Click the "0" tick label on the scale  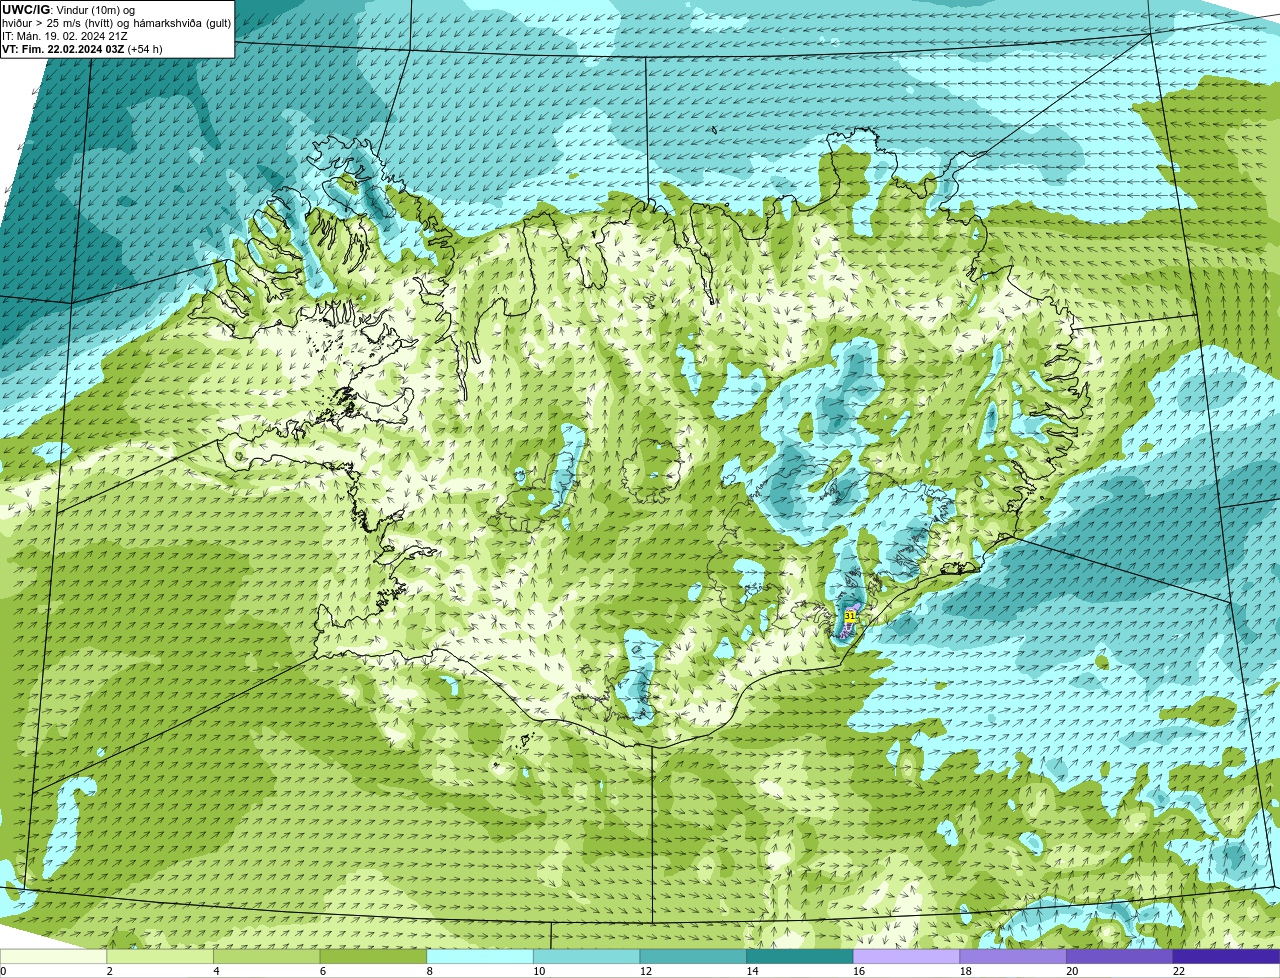[x=3, y=971]
